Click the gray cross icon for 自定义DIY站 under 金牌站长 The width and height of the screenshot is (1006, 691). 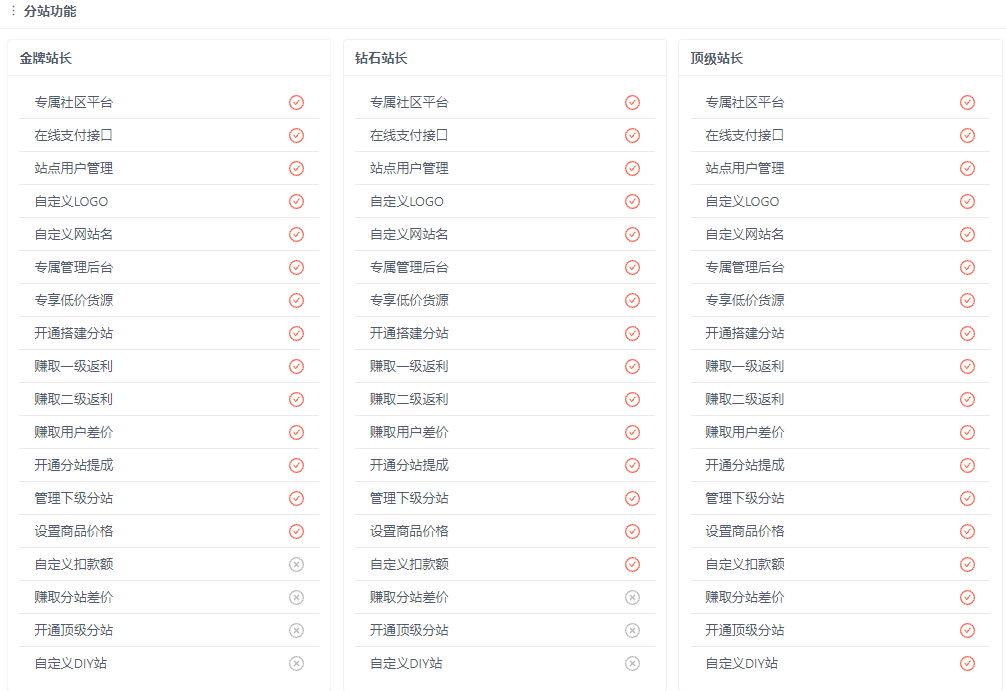(x=296, y=663)
